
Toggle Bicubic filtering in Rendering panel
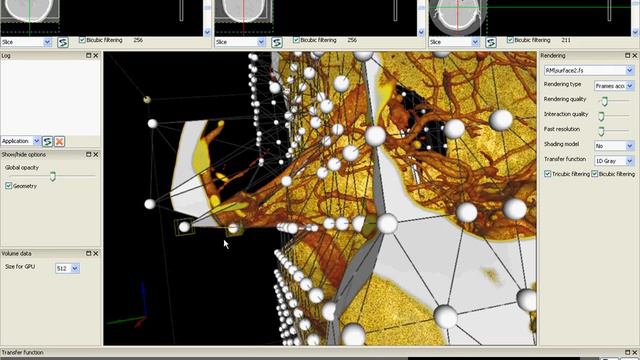(595, 174)
